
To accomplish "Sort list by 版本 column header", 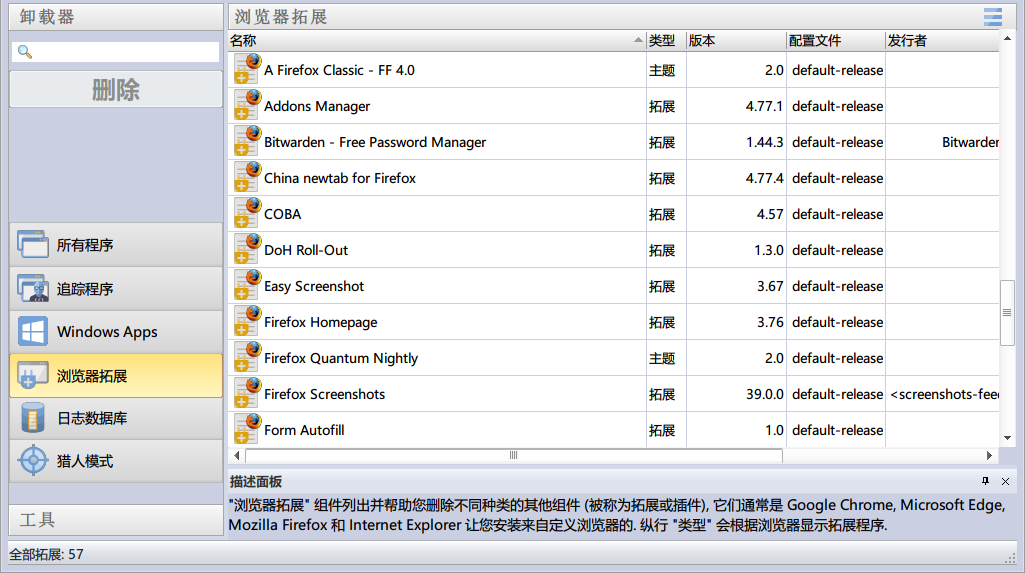I will [736, 41].
